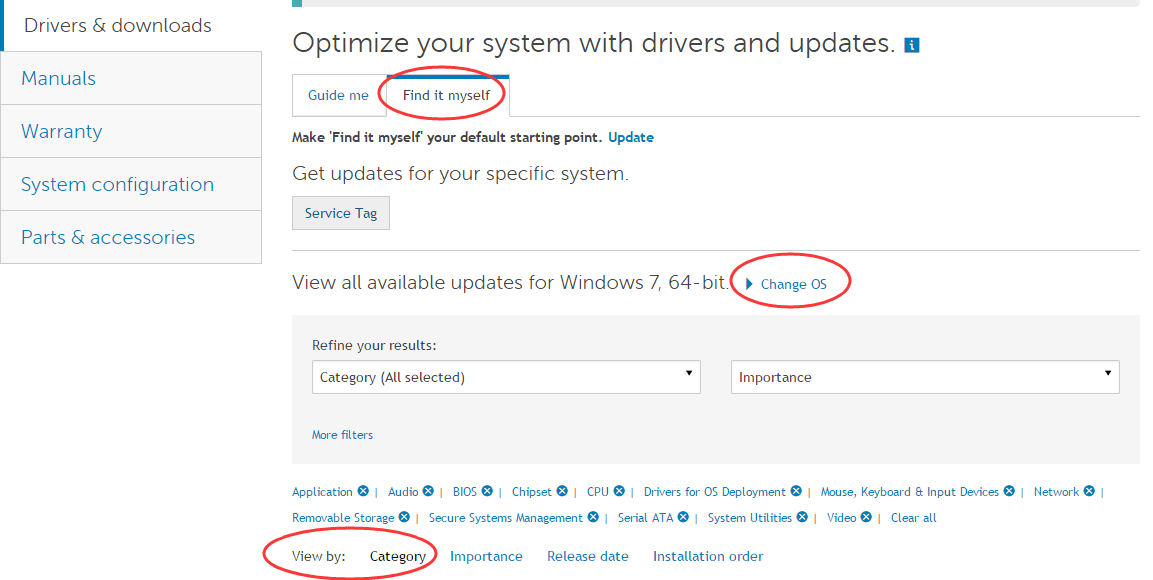
Task: Click the Update link
Action: click(x=630, y=137)
